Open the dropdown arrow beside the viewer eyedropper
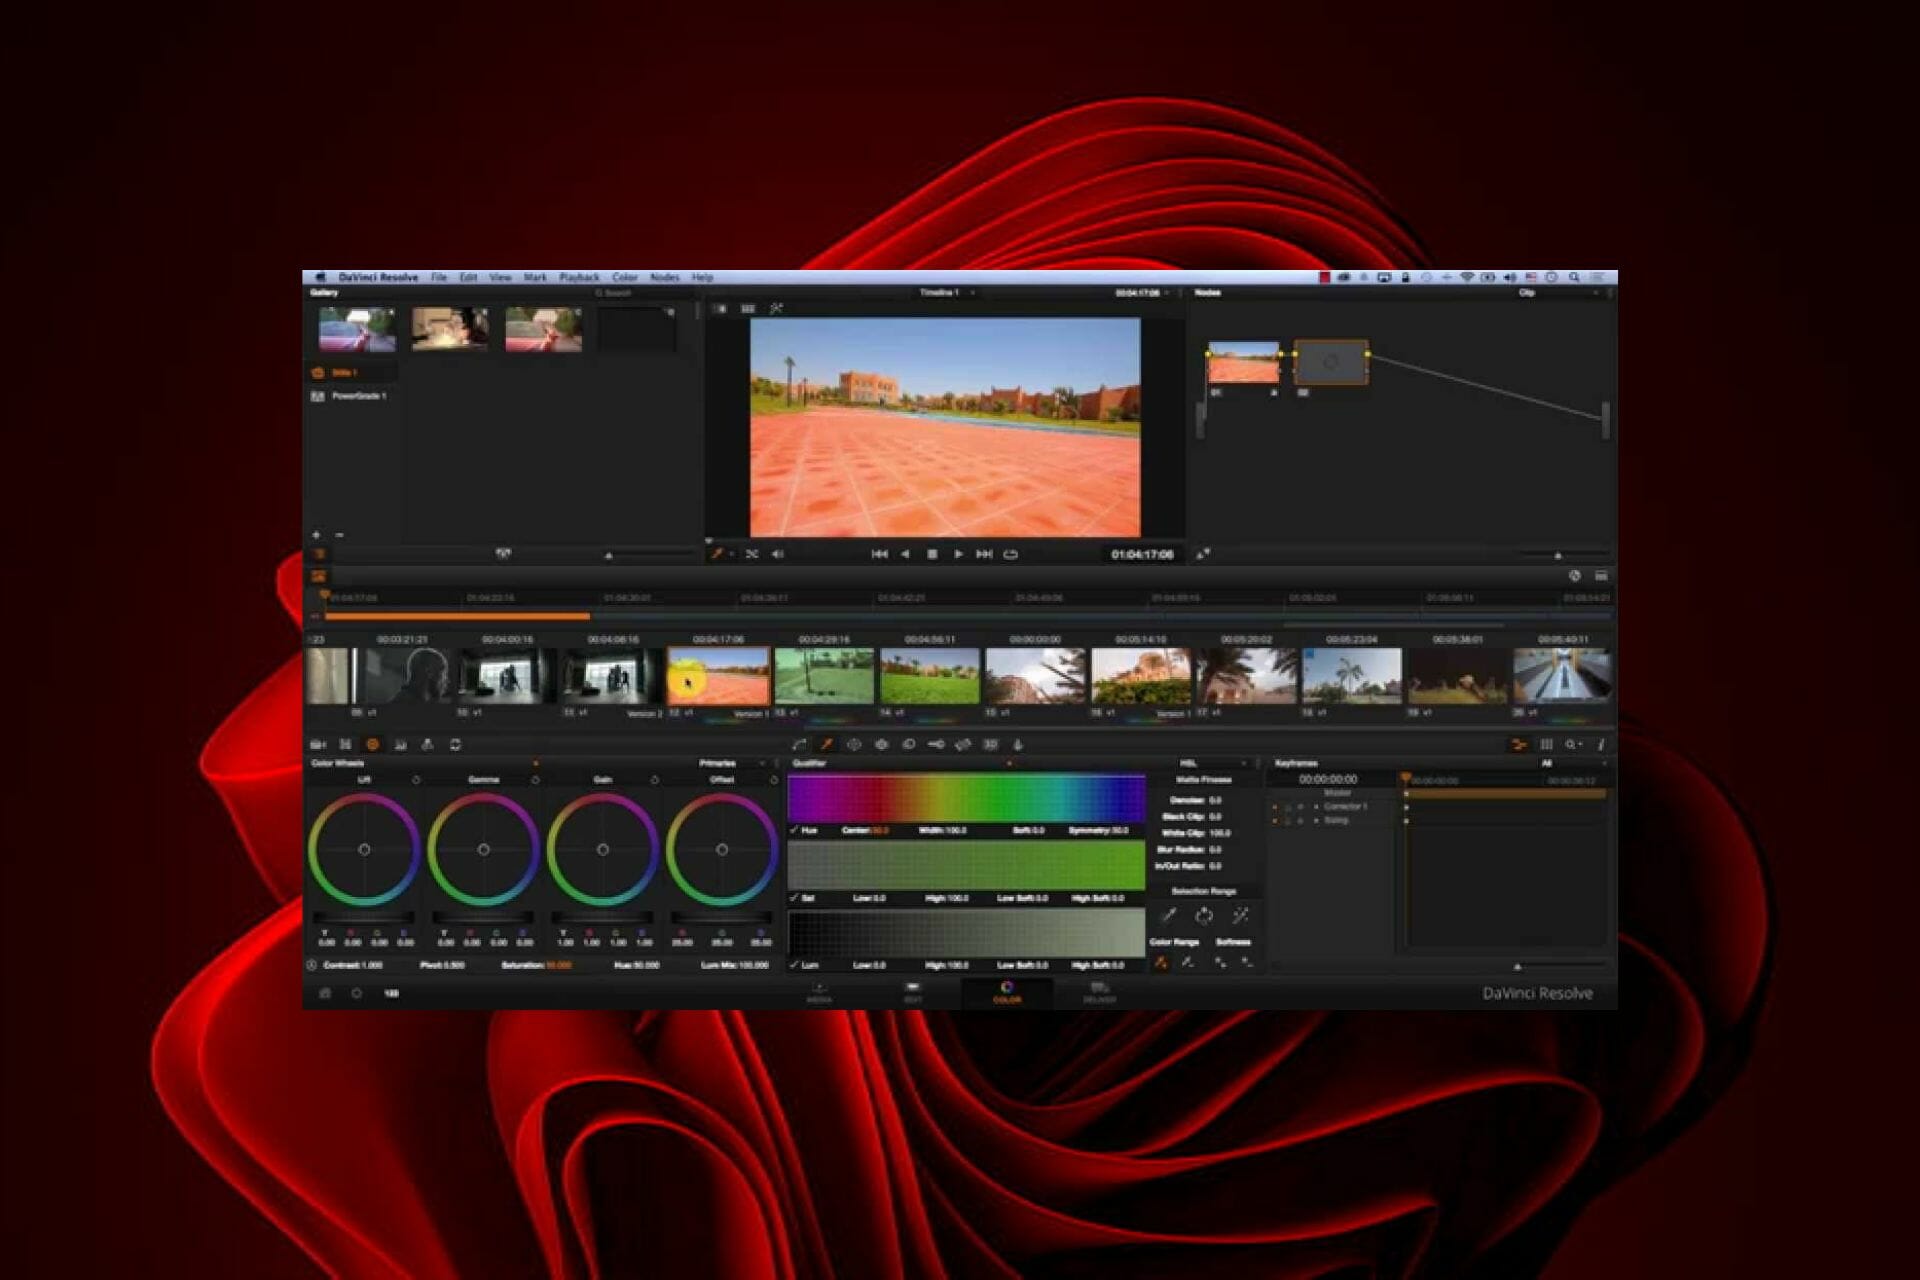1920x1280 pixels. pyautogui.click(x=732, y=554)
